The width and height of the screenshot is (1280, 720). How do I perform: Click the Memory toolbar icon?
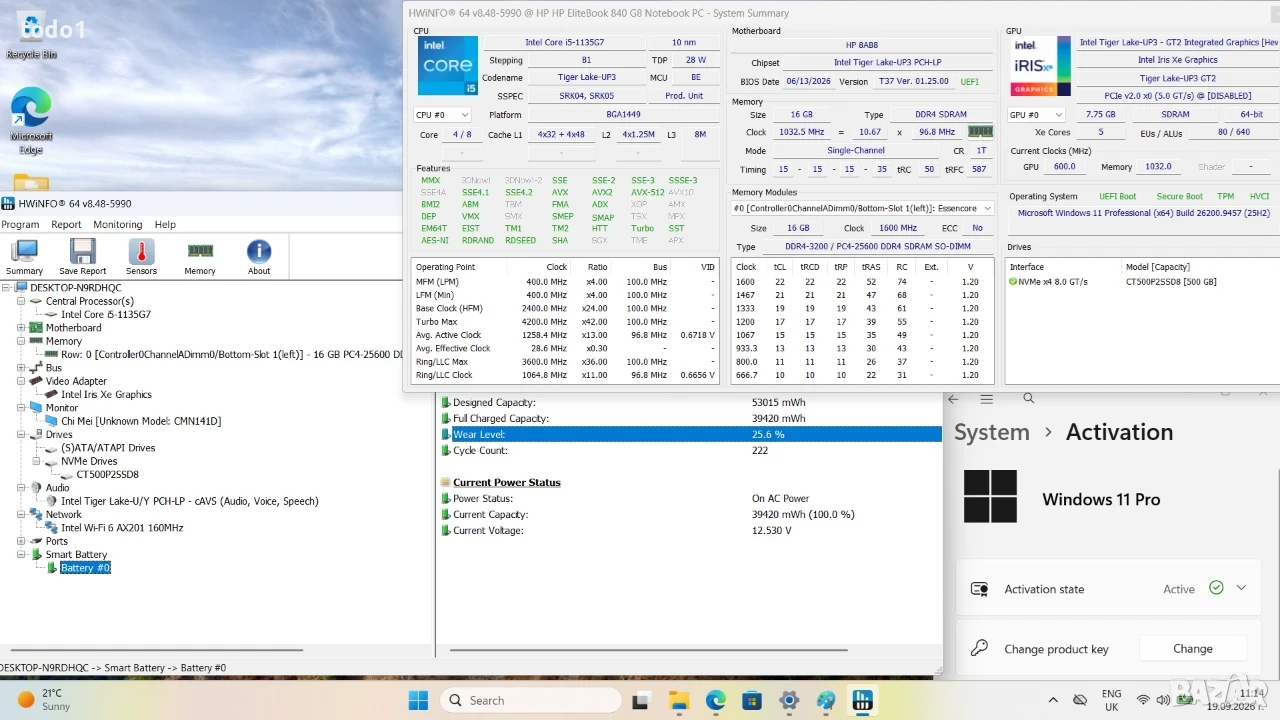click(x=200, y=256)
